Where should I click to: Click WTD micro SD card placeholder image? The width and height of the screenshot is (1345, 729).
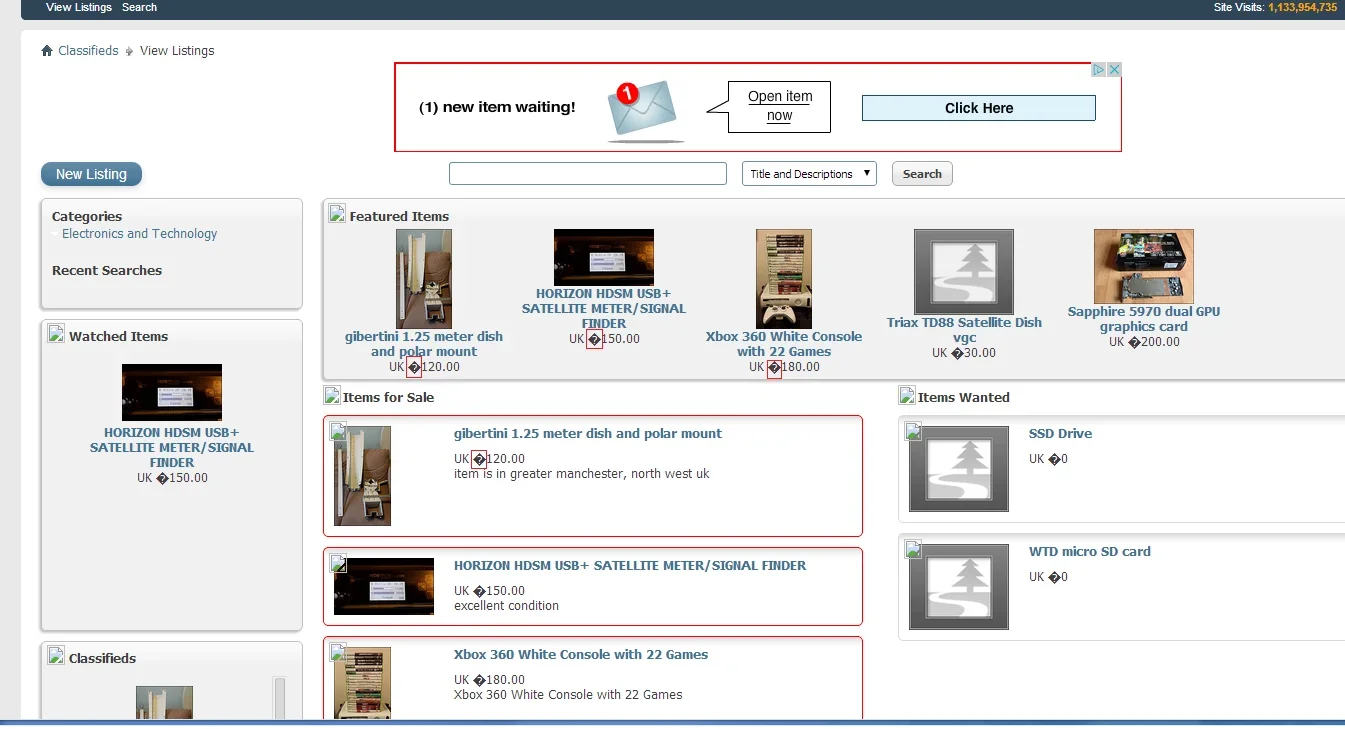[x=959, y=587]
